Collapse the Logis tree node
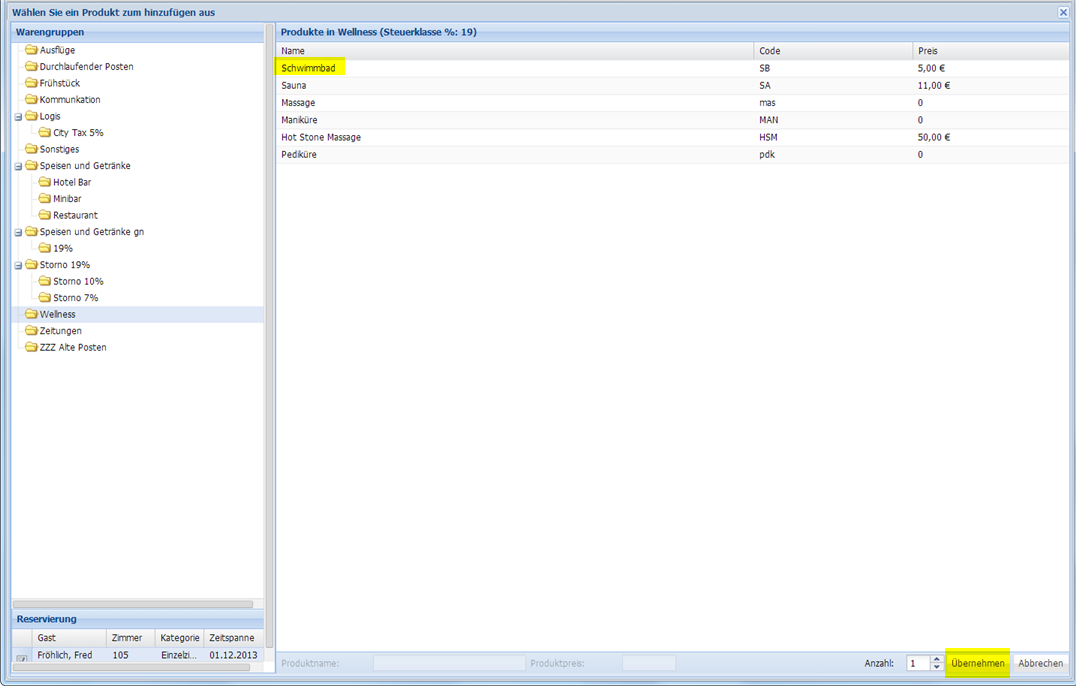The height and width of the screenshot is (686, 1076). pos(18,117)
